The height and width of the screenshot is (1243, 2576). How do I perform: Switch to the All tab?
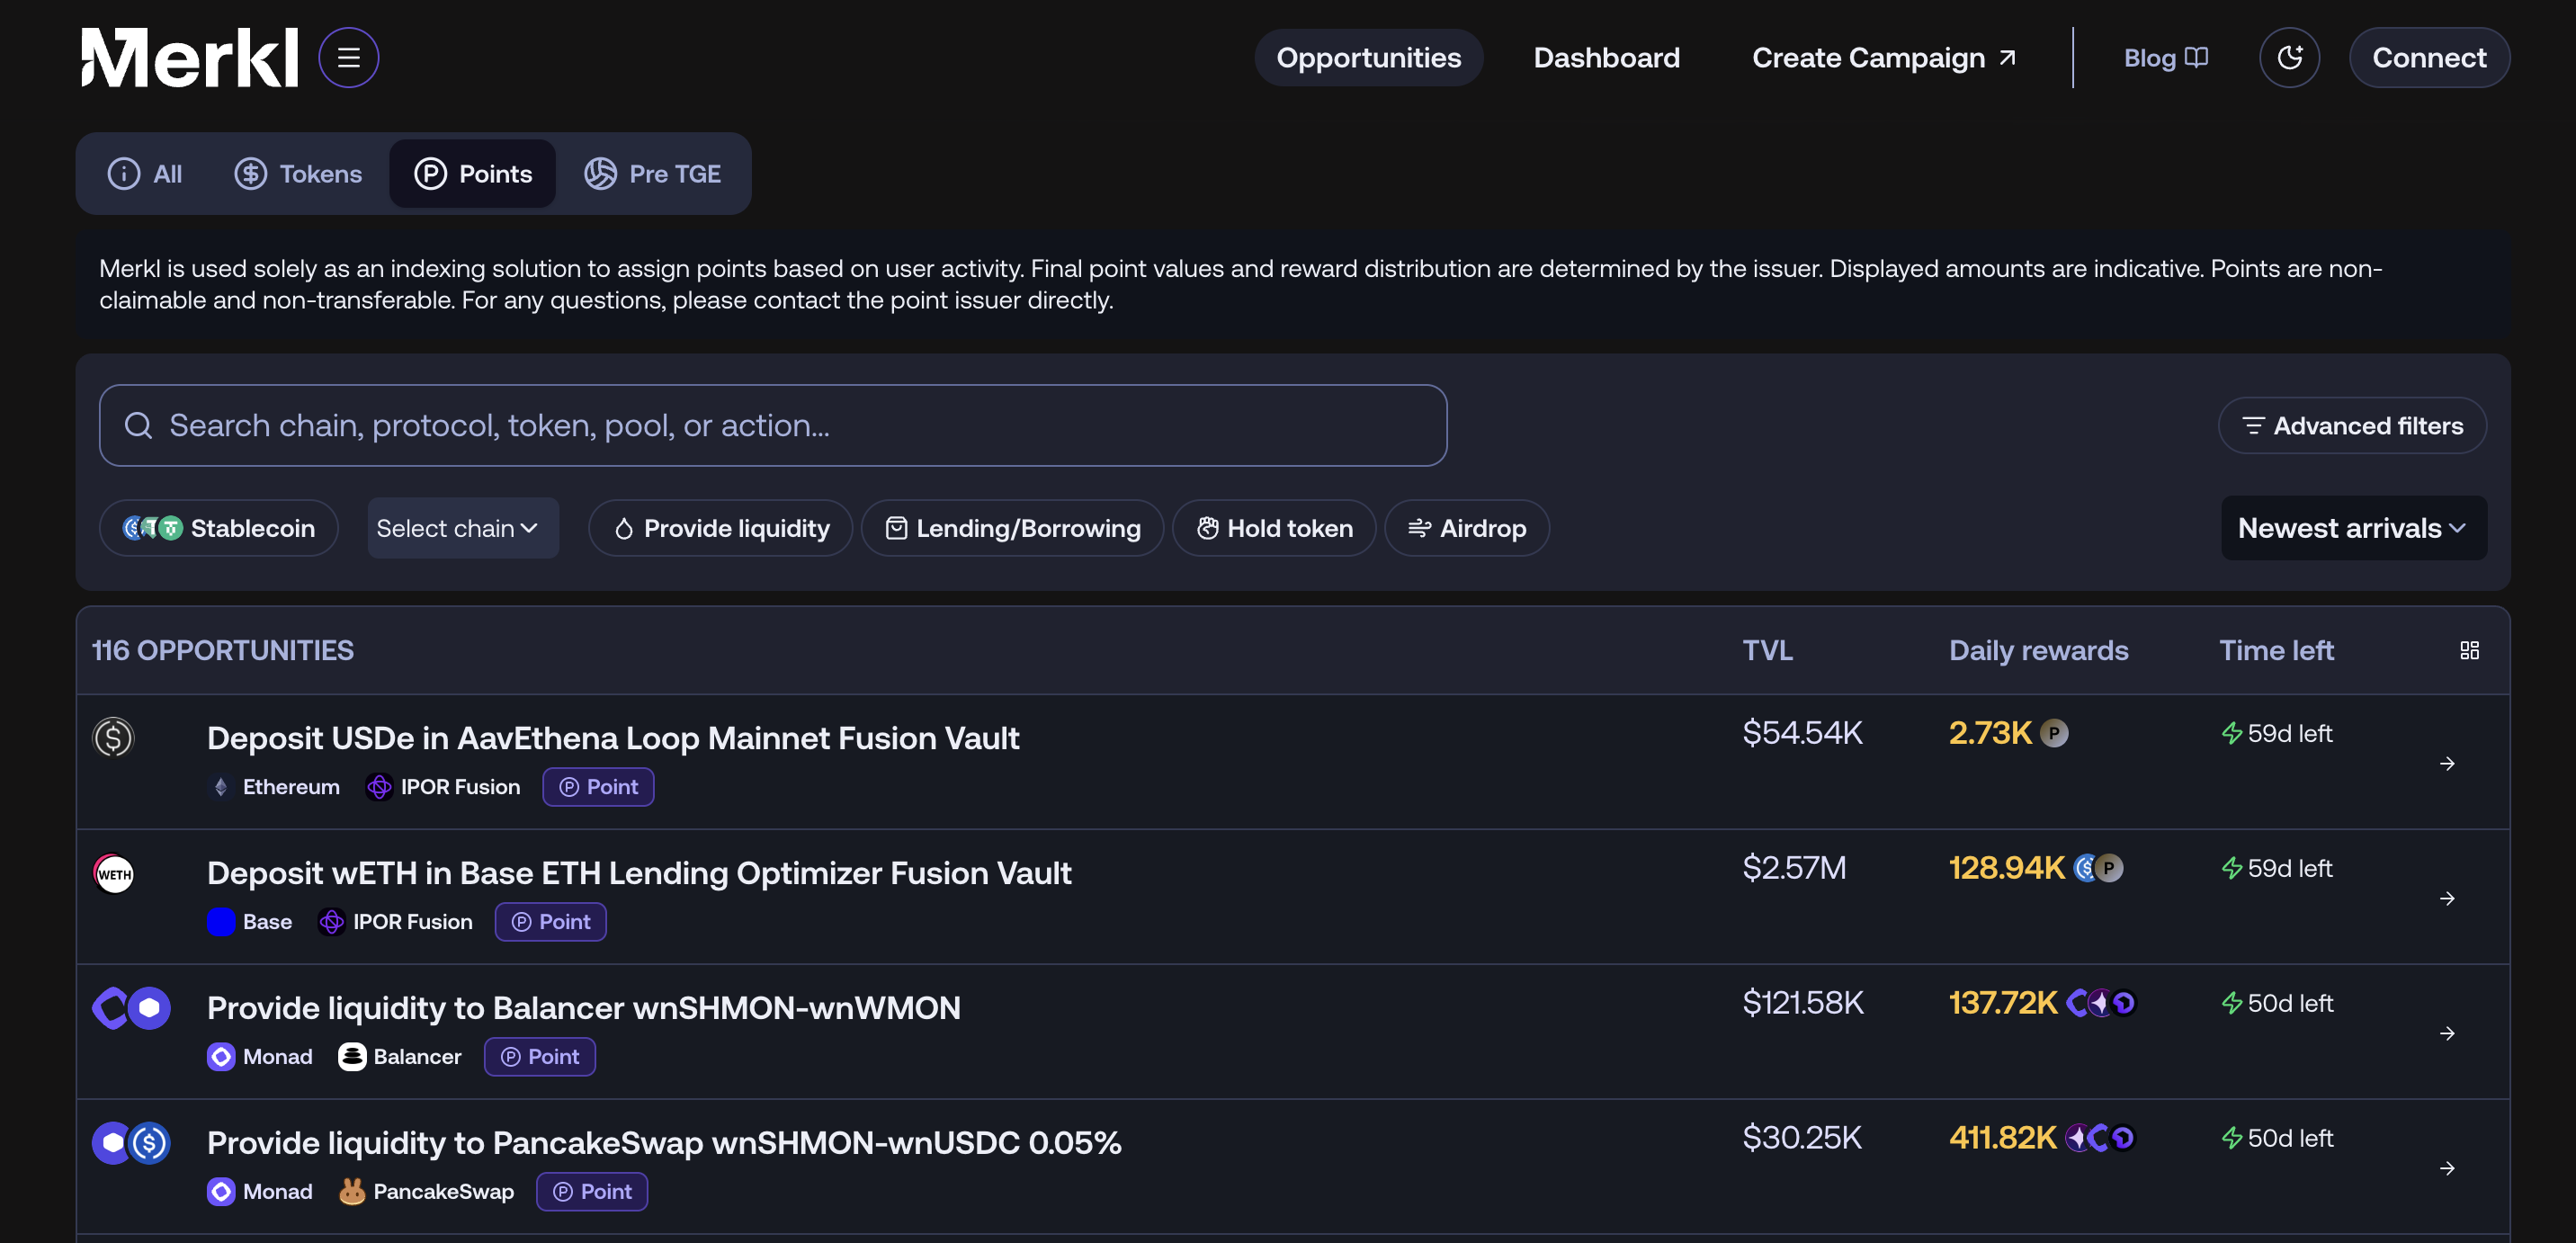[145, 174]
